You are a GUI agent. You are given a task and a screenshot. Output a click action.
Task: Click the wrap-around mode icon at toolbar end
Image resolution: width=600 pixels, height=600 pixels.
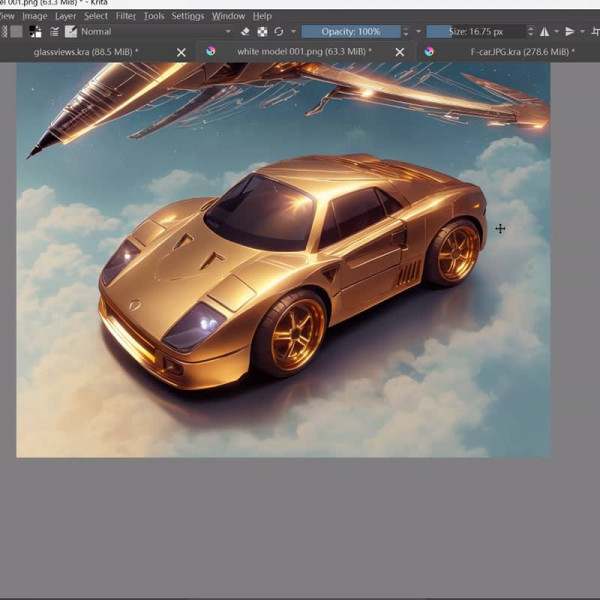pos(593,32)
